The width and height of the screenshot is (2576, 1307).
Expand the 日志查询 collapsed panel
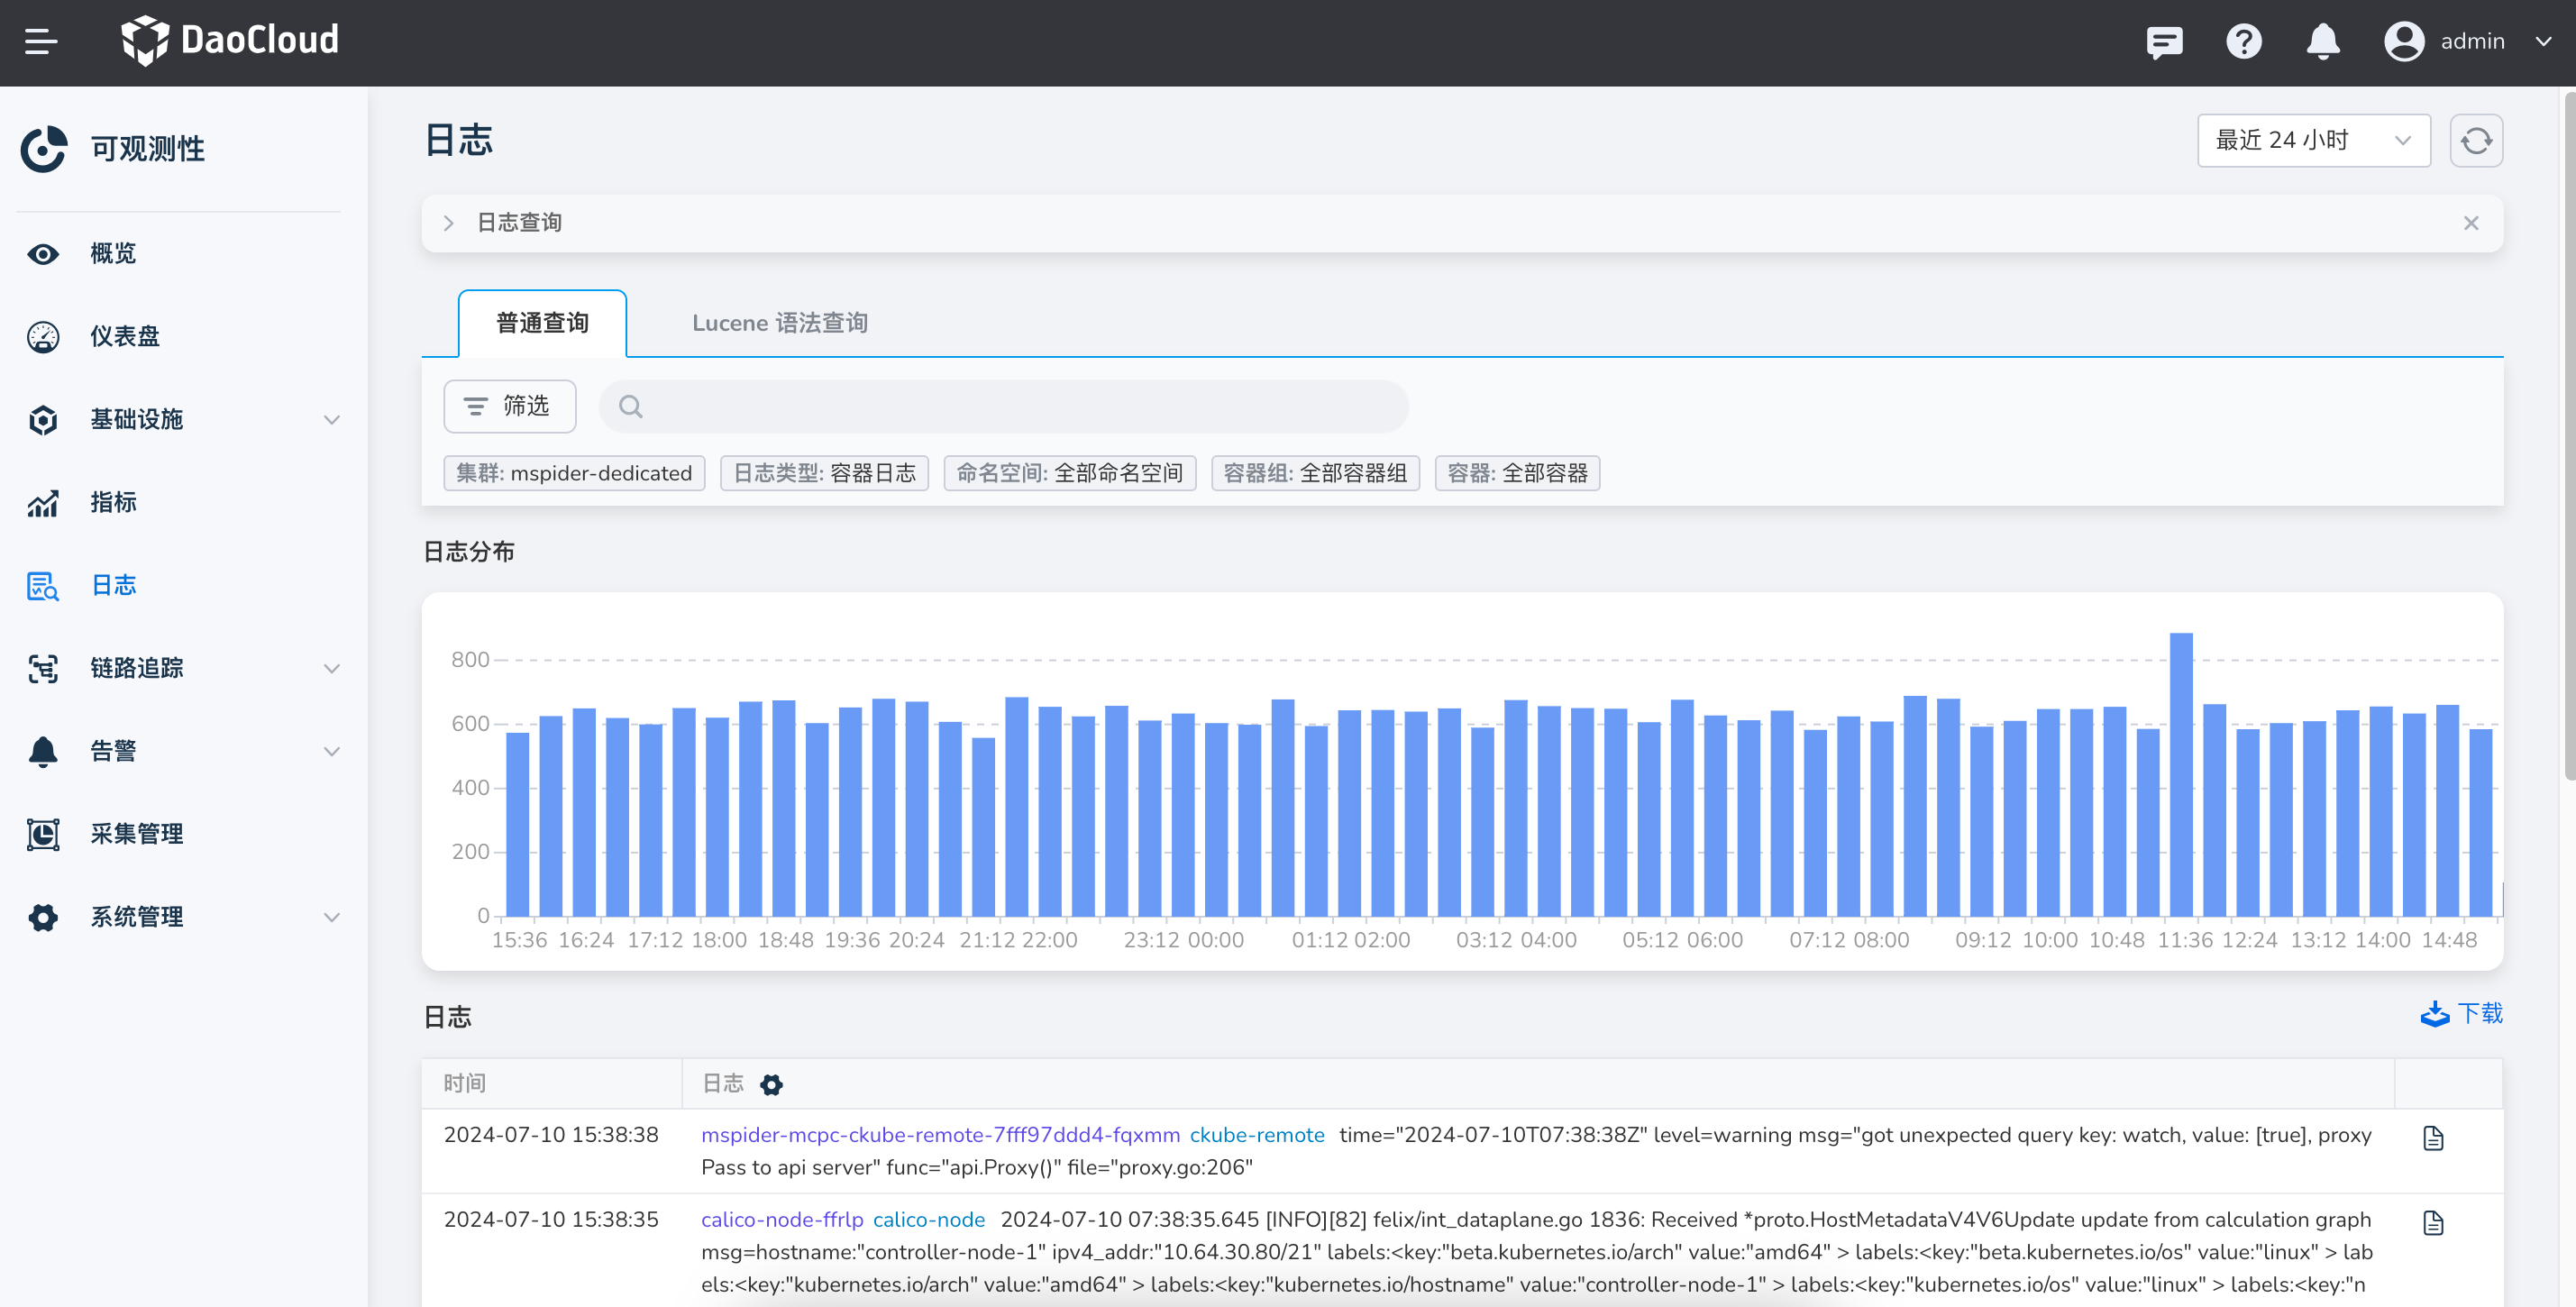coord(449,223)
